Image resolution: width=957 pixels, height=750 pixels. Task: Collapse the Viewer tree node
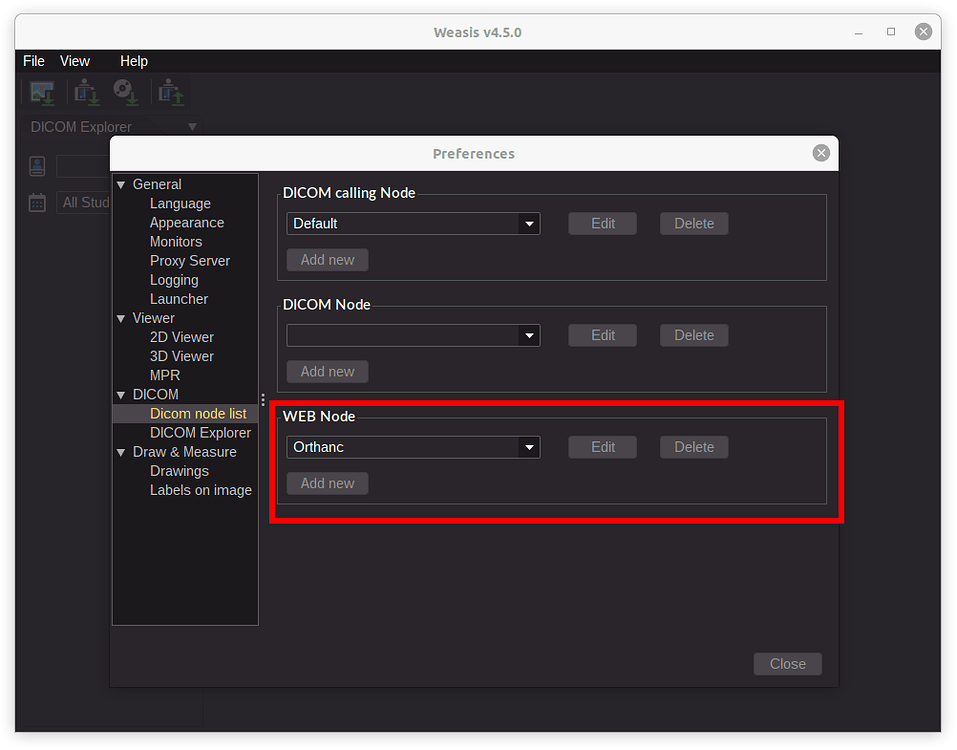click(x=121, y=319)
